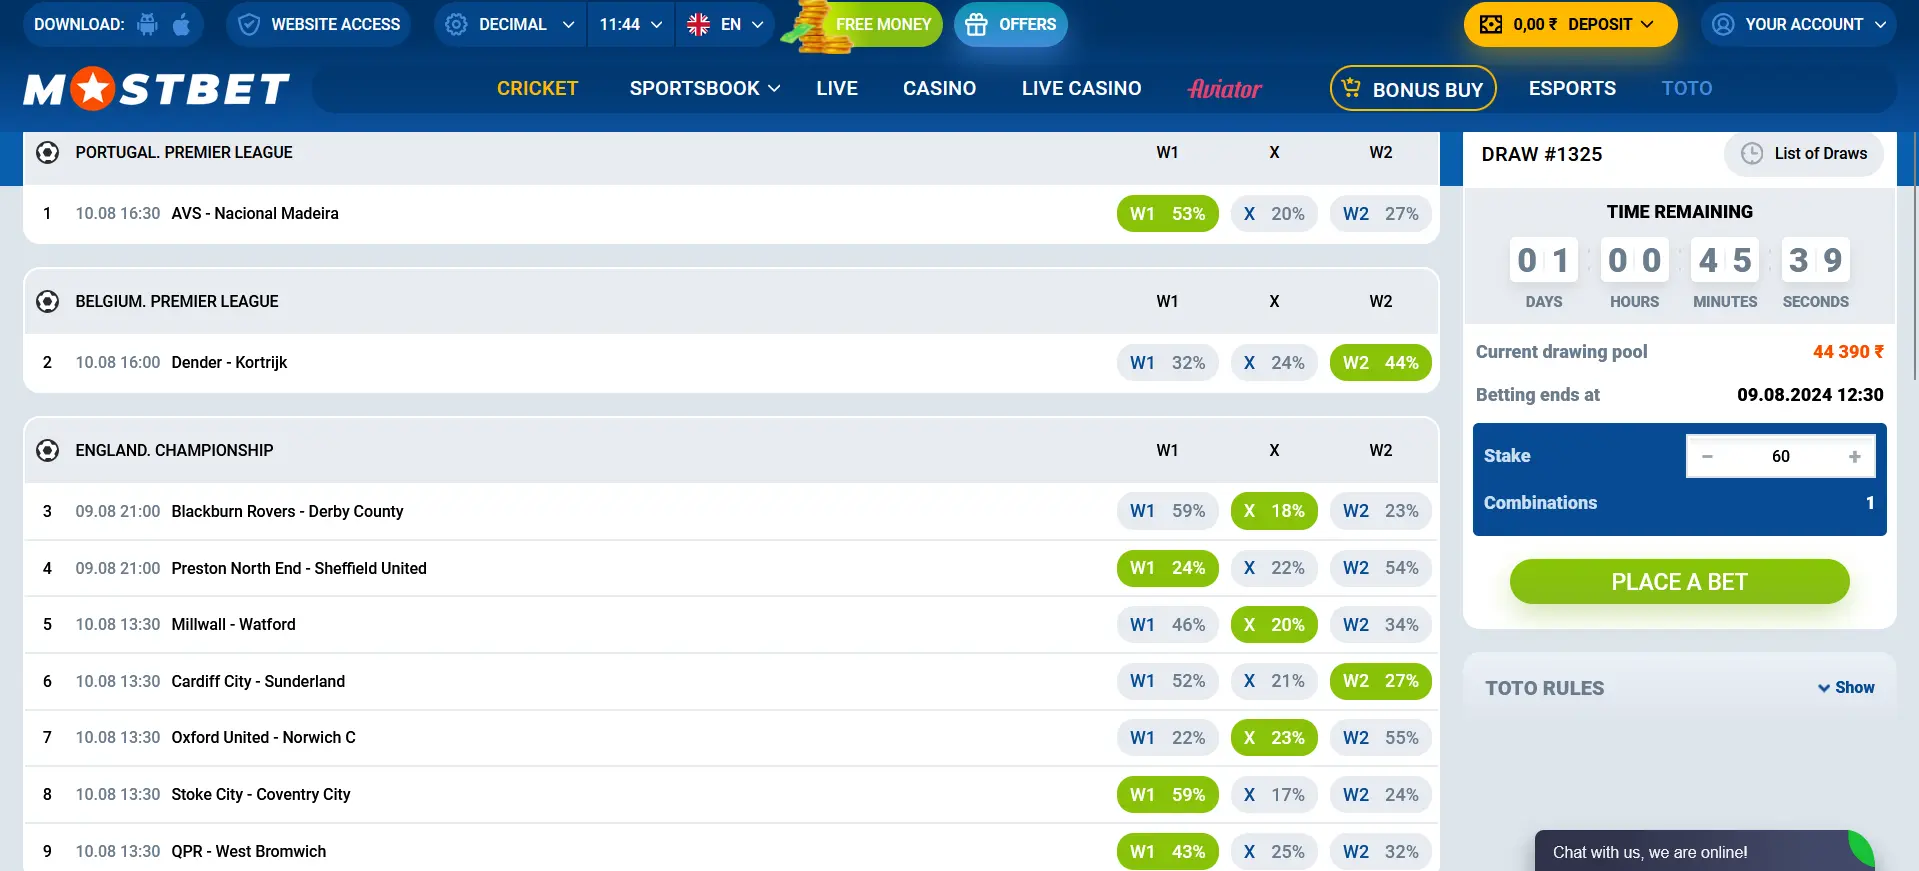
Task: Click the QPR - West Bromwich match name
Action: (249, 852)
